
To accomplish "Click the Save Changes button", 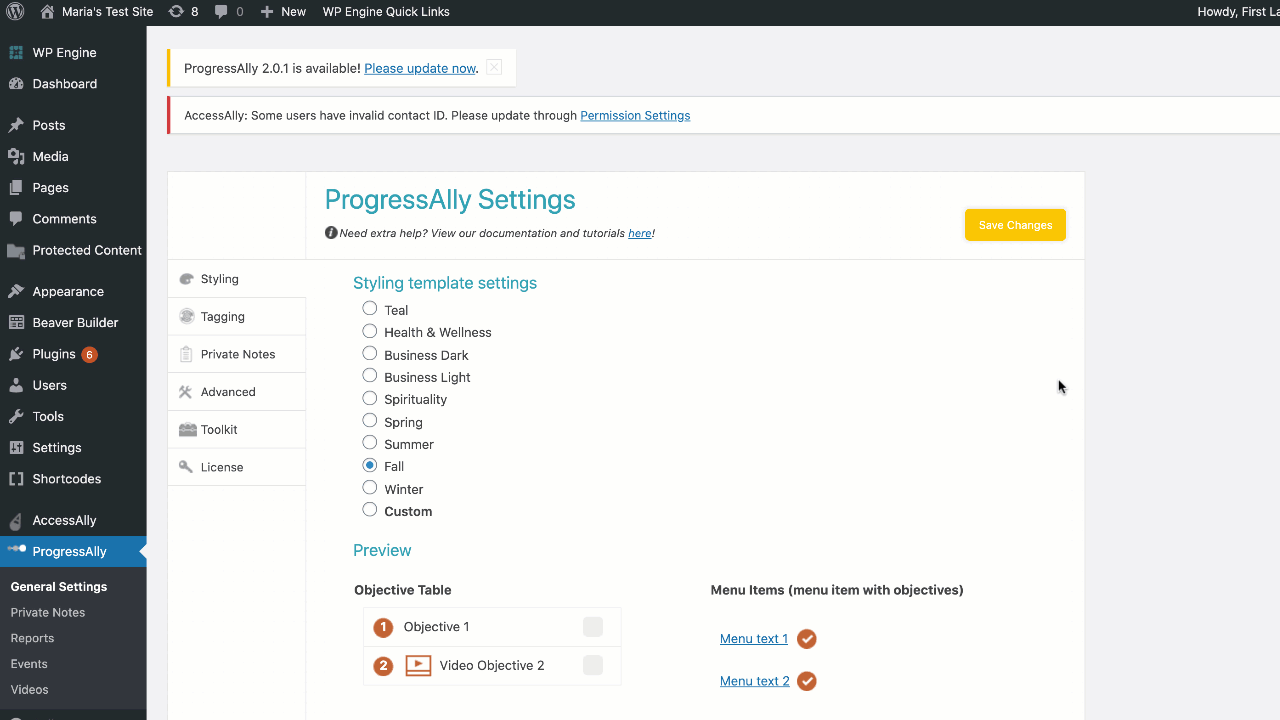I will tap(1015, 225).
